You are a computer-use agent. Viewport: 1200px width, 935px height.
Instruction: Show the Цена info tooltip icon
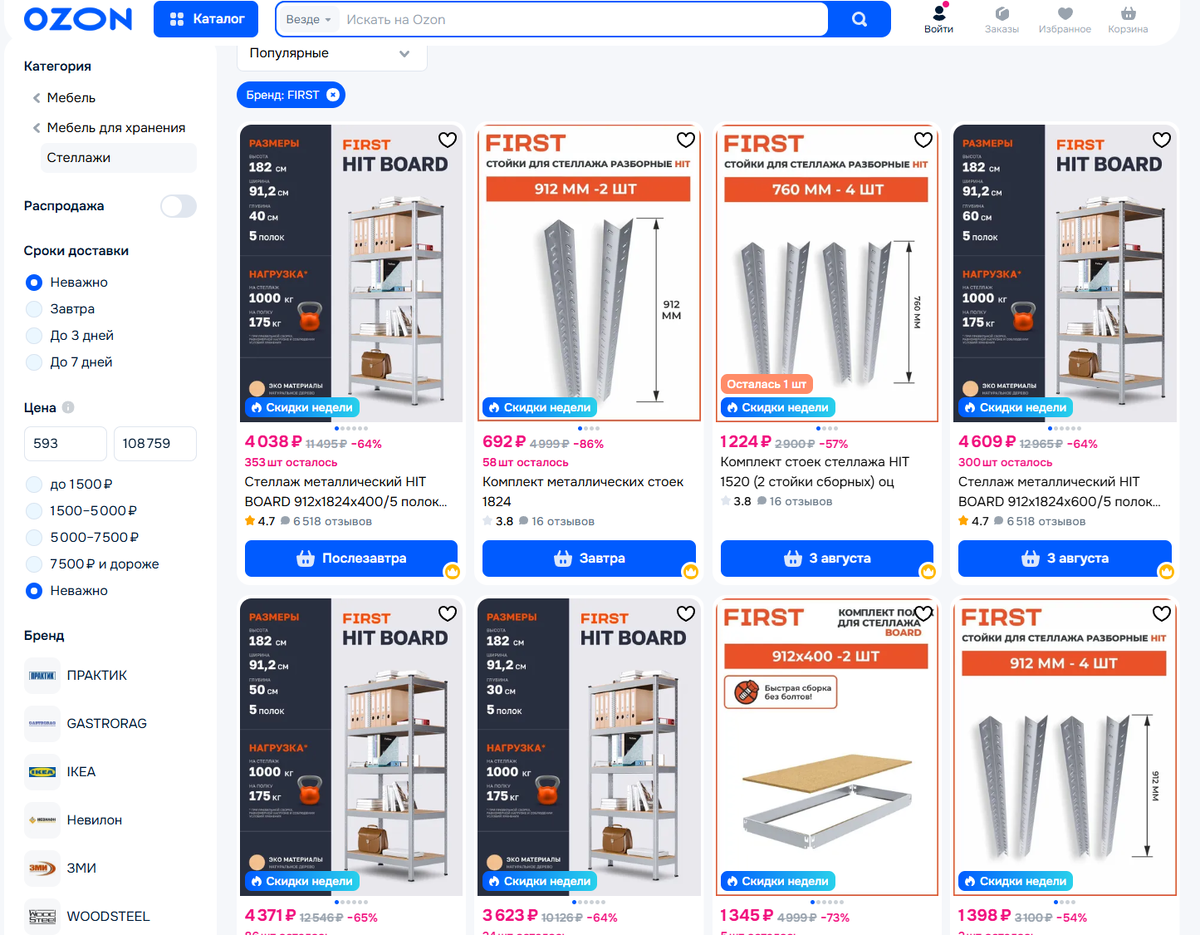pyautogui.click(x=68, y=408)
